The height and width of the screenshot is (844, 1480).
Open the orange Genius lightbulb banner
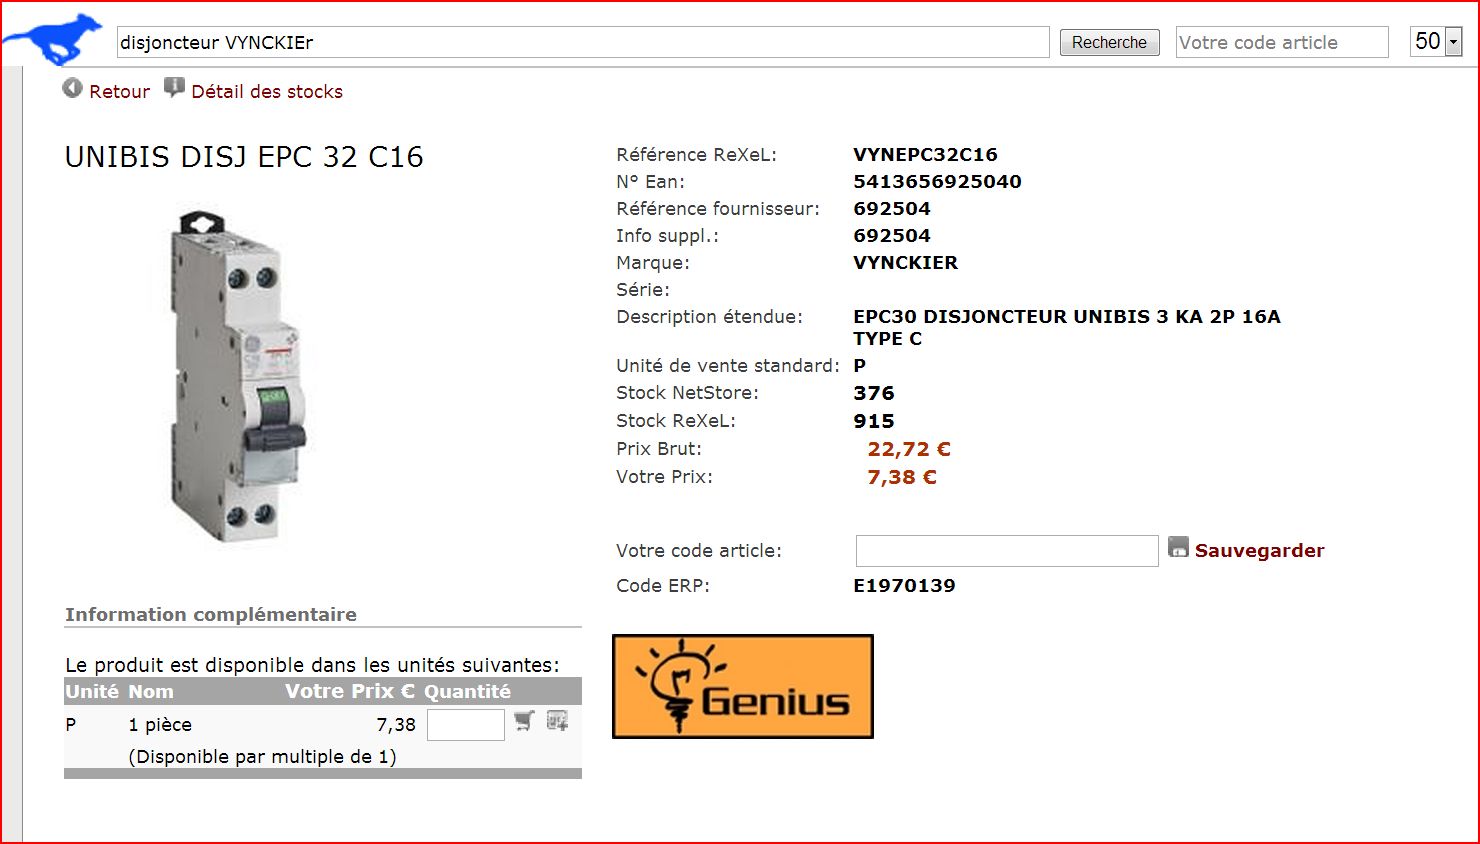[x=742, y=687]
